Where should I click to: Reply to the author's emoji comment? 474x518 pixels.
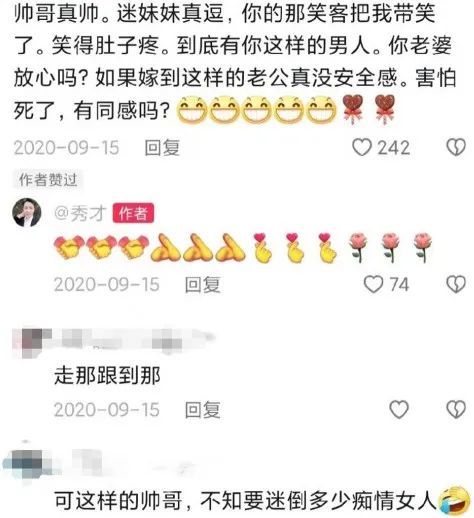pyautogui.click(x=203, y=284)
